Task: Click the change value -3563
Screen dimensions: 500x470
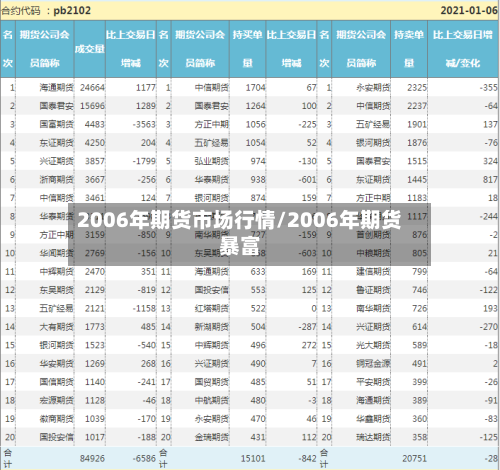Action: pos(144,124)
